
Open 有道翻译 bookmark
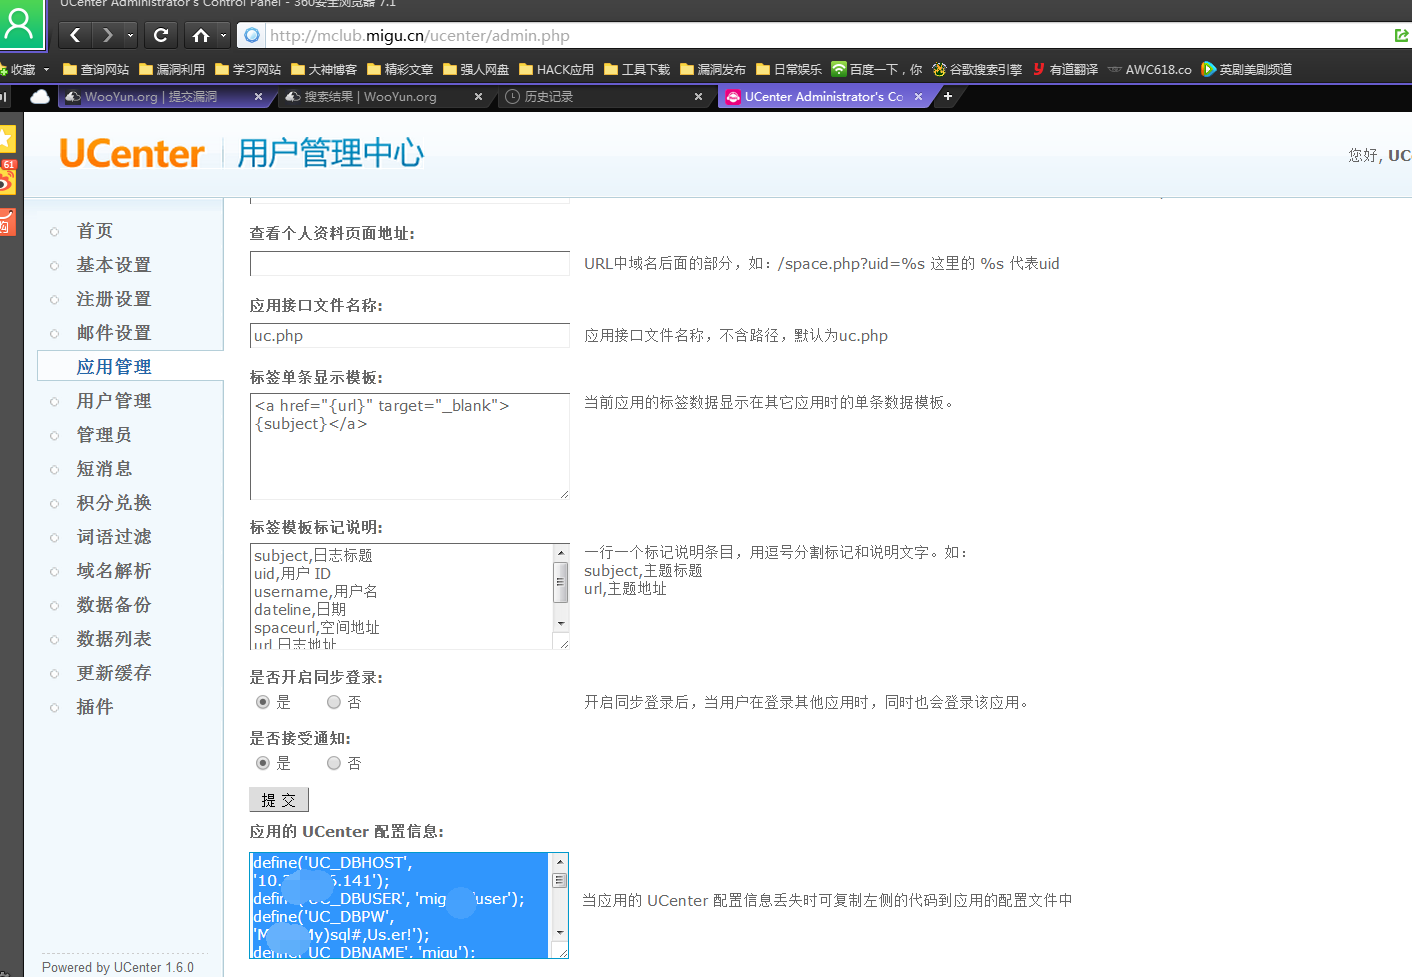(1065, 69)
